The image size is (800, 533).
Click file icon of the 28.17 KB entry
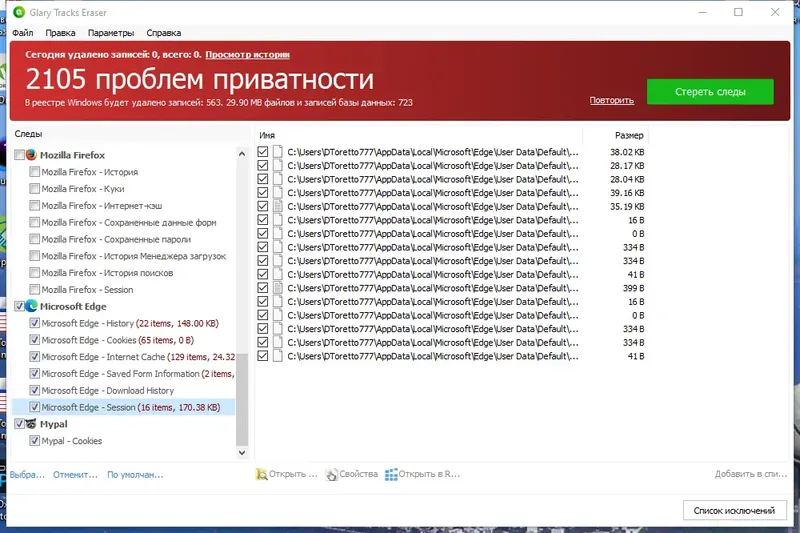(278, 165)
